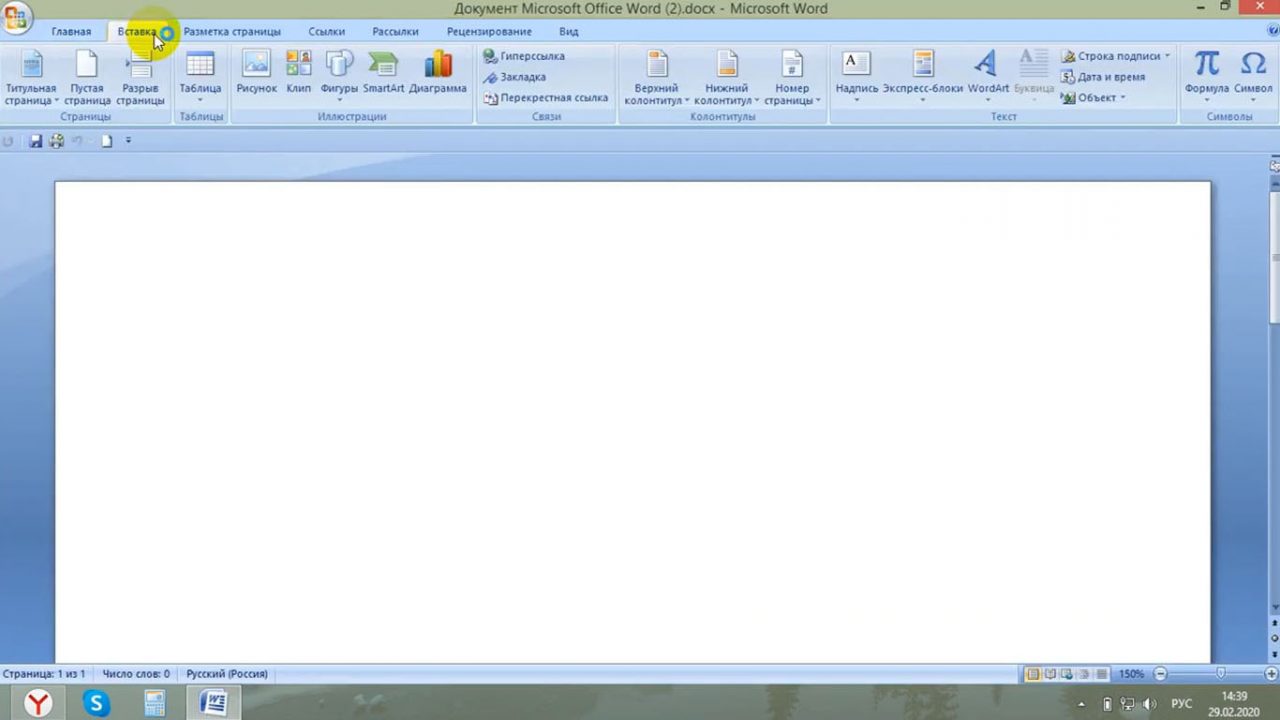Open the Строка подписи signature line dropdown
Screen dimensions: 1280x720
1115,56
